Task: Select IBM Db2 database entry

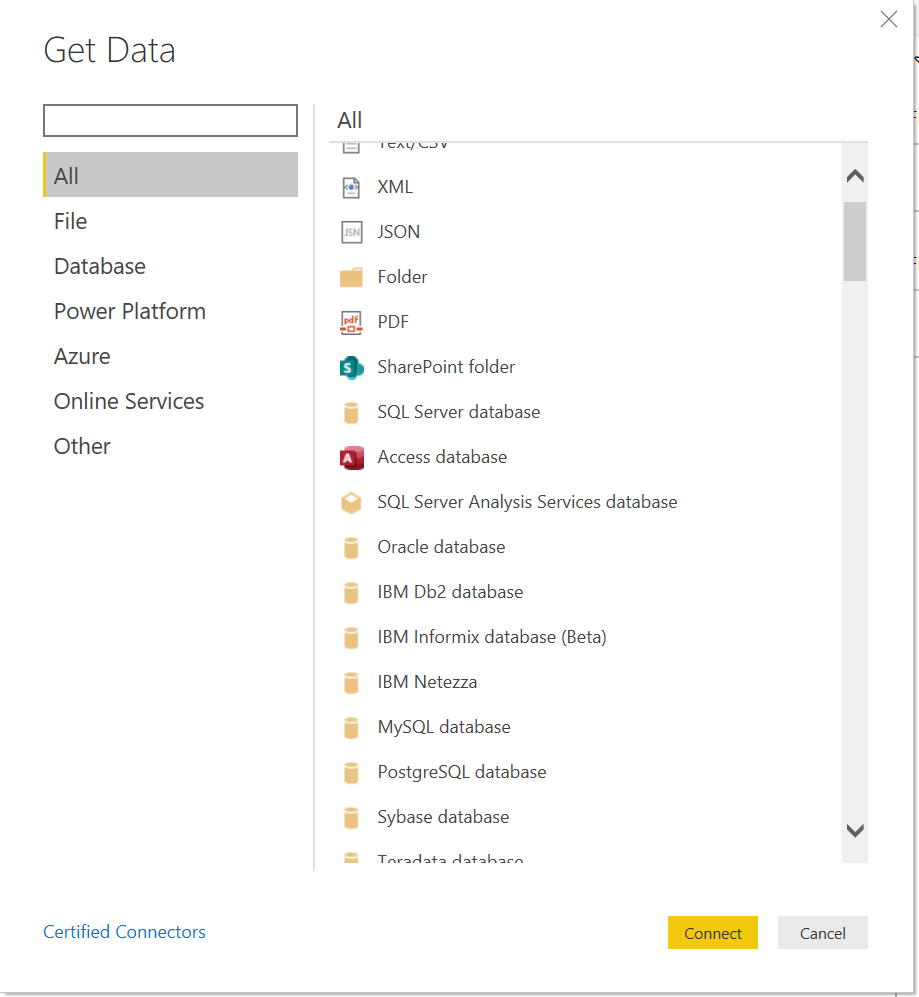Action: (450, 593)
